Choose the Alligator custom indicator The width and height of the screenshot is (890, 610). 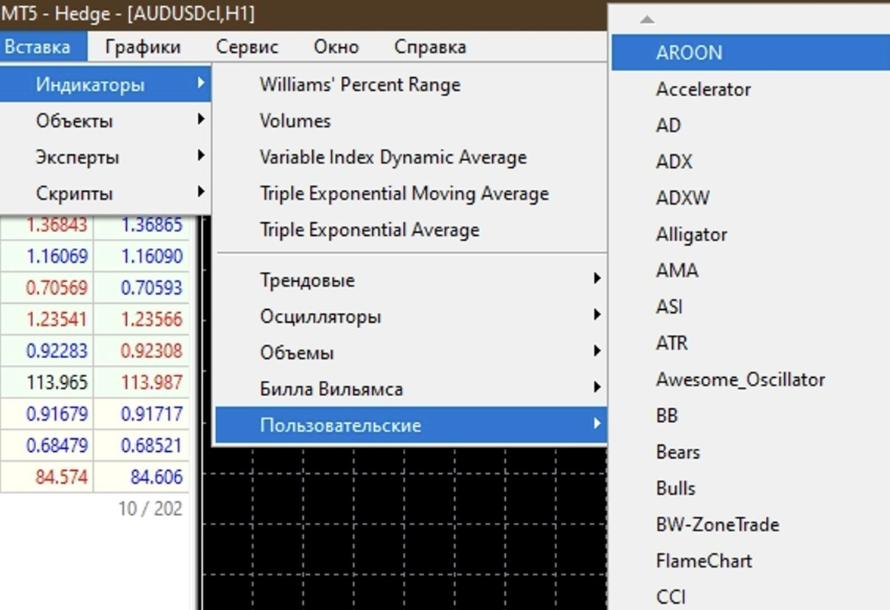coord(750,234)
